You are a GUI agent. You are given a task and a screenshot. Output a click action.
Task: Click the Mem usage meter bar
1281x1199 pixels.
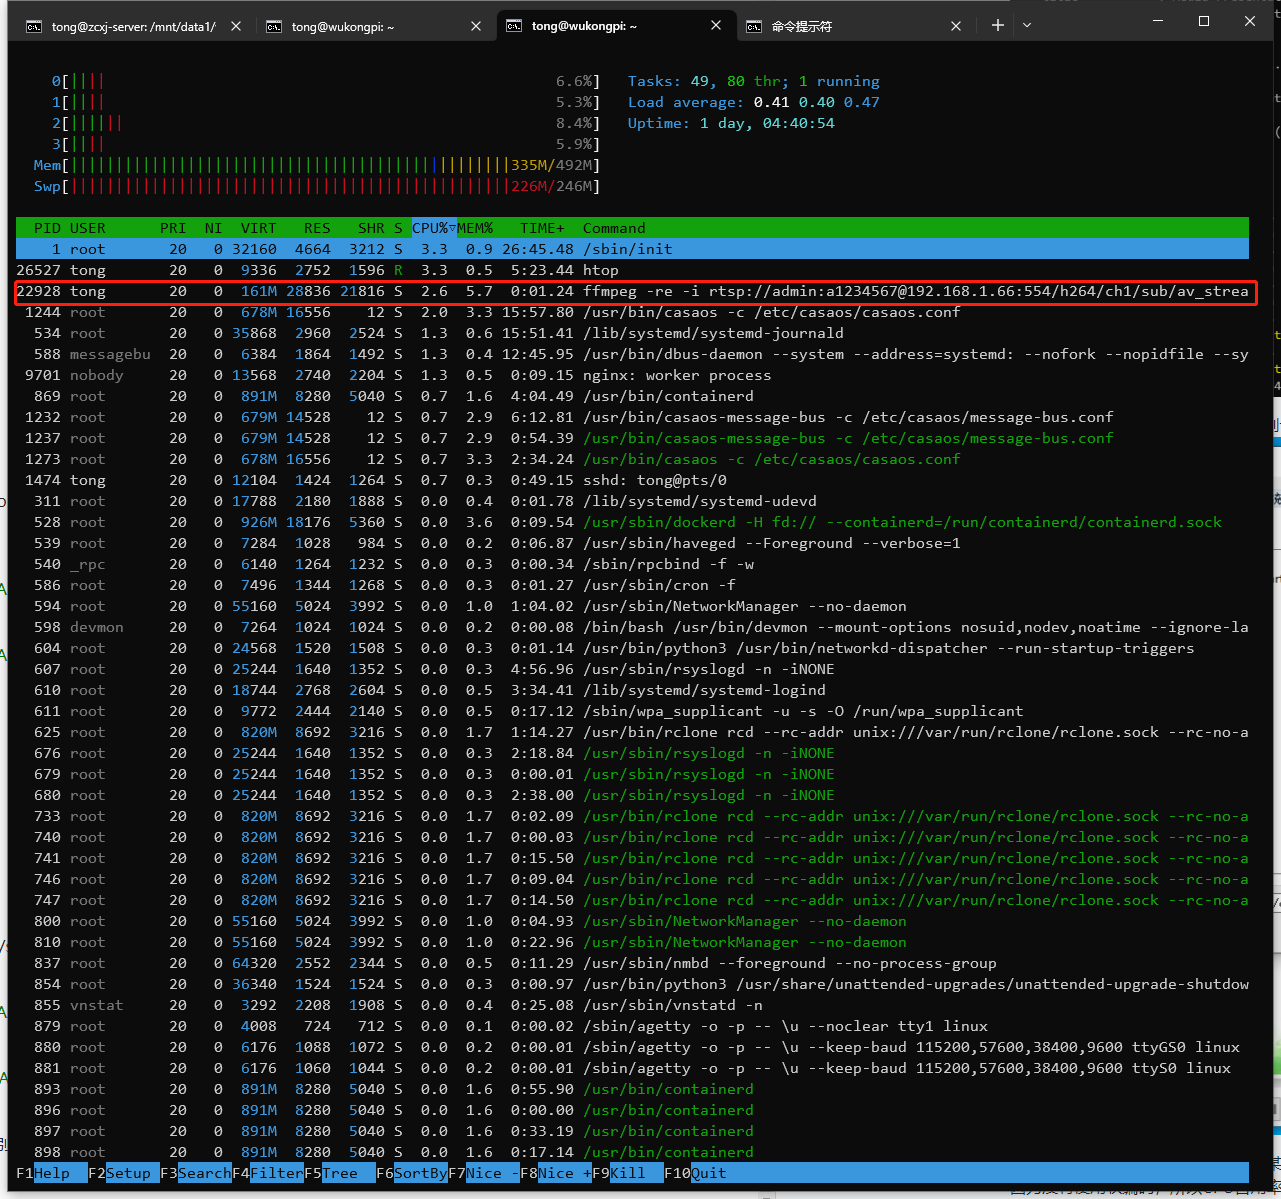pyautogui.click(x=317, y=165)
